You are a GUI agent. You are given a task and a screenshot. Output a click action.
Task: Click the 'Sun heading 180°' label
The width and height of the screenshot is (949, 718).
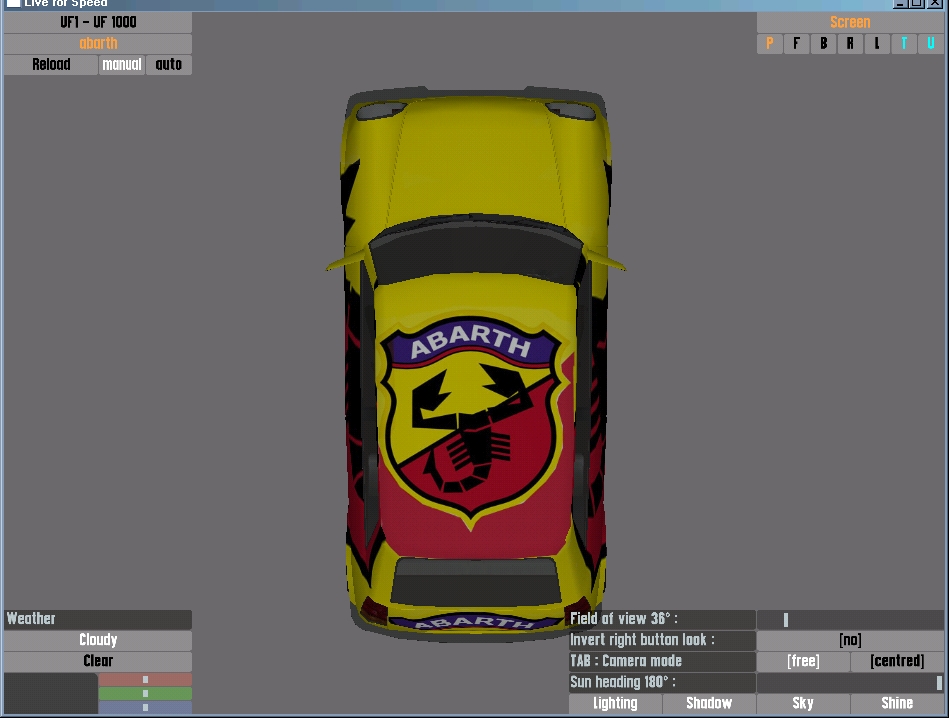click(x=662, y=682)
